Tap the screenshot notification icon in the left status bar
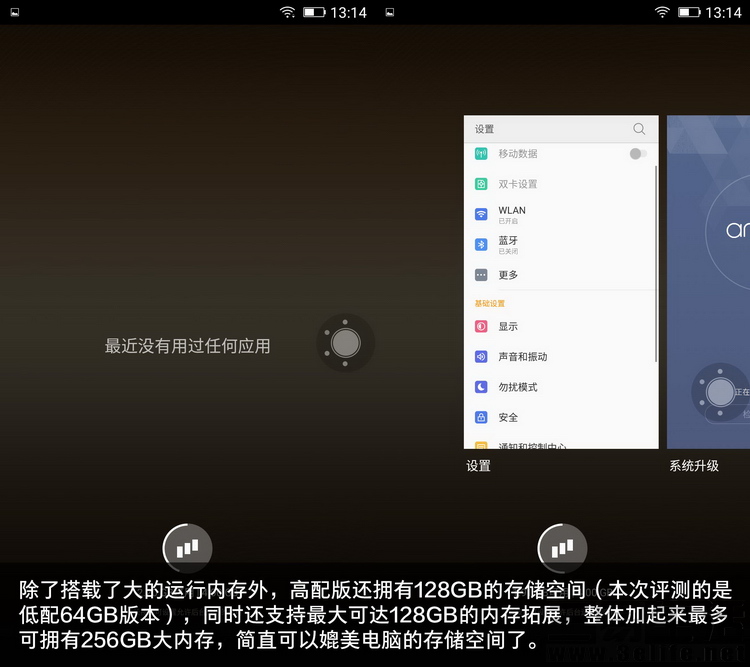 click(15, 12)
